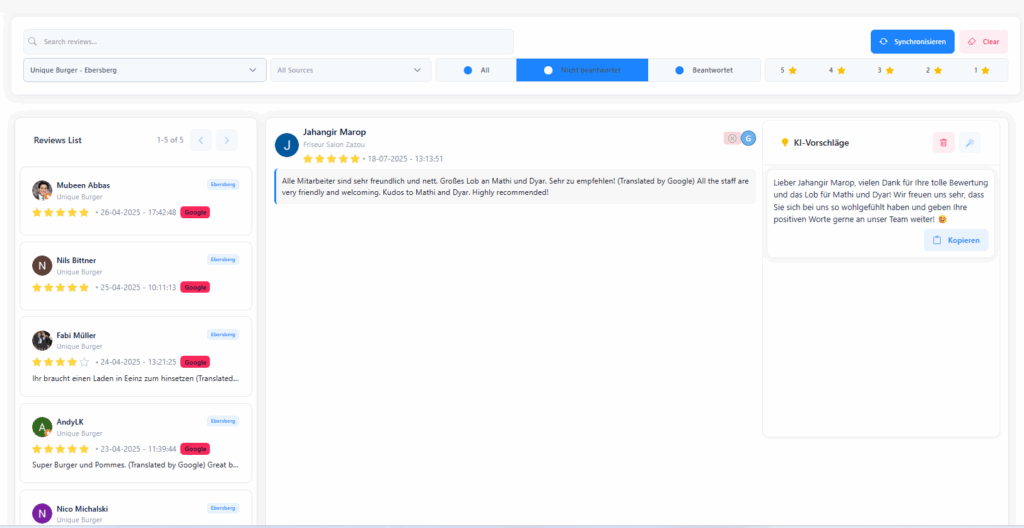Go to next page of reviews list
Viewport: 1024px width, 528px height.
[227, 140]
